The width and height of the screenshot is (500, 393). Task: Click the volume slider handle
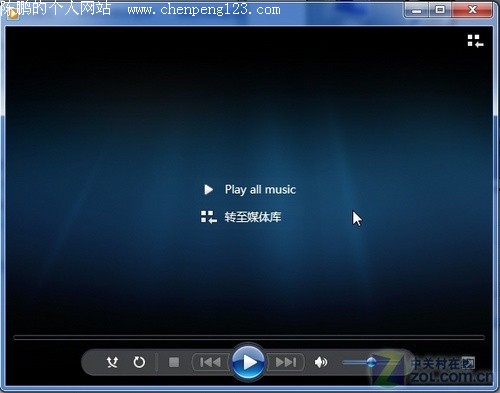tap(371, 362)
